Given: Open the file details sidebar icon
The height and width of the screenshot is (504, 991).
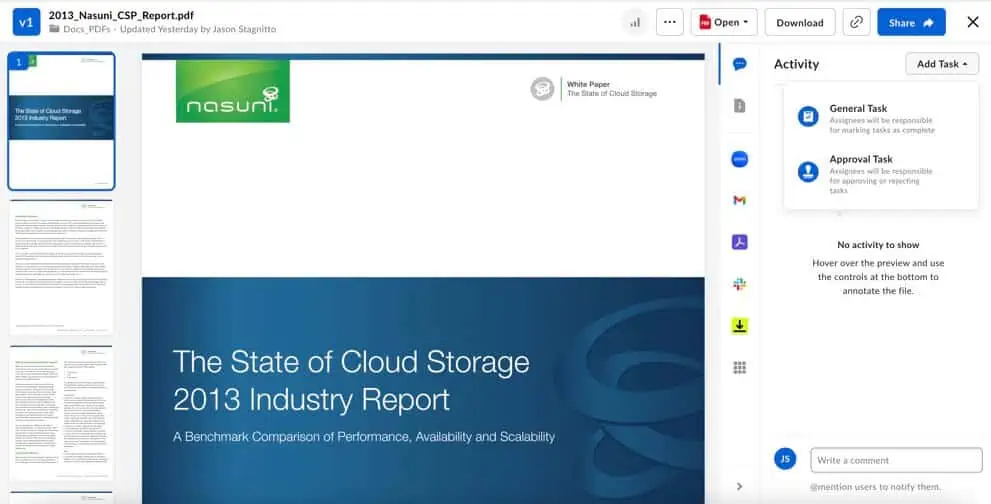Looking at the screenshot, I should (740, 105).
